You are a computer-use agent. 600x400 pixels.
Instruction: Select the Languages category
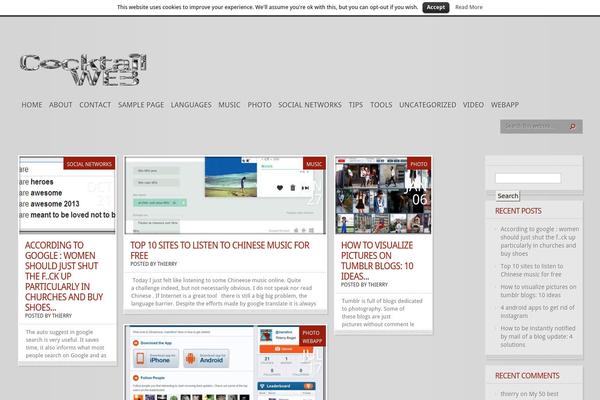click(191, 105)
